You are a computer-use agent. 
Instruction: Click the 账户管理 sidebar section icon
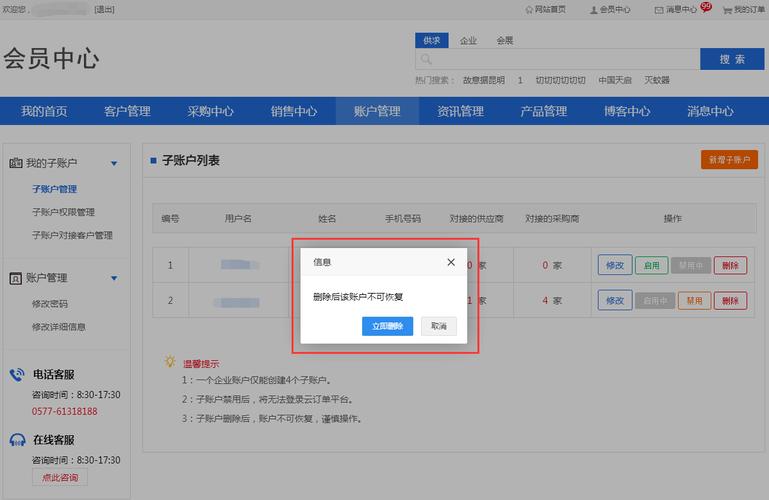(16, 278)
